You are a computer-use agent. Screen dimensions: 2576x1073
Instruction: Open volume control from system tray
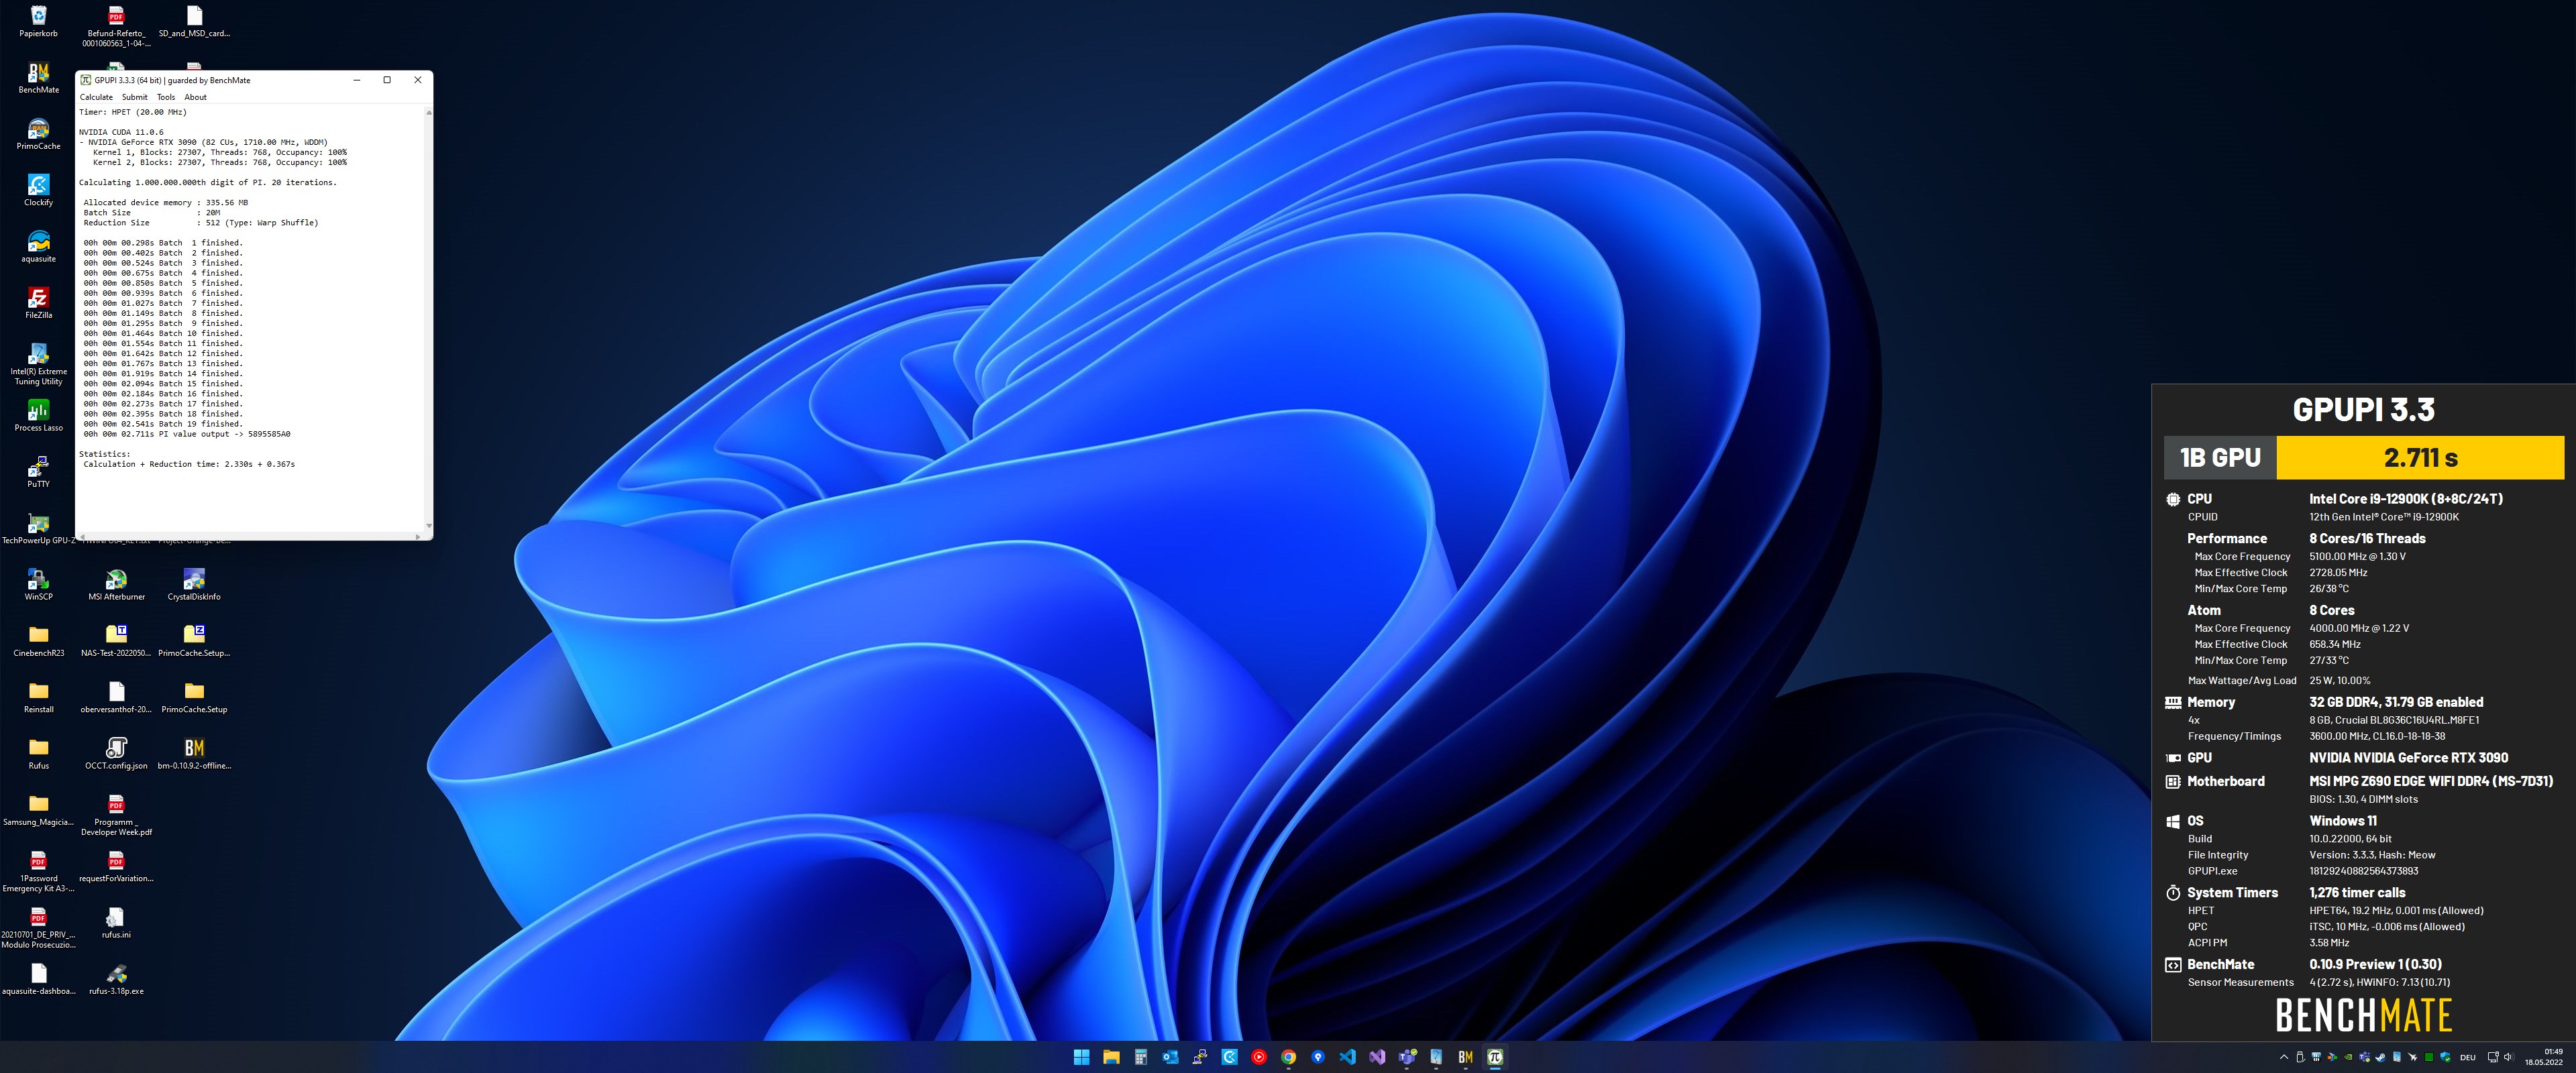pos(2509,1057)
